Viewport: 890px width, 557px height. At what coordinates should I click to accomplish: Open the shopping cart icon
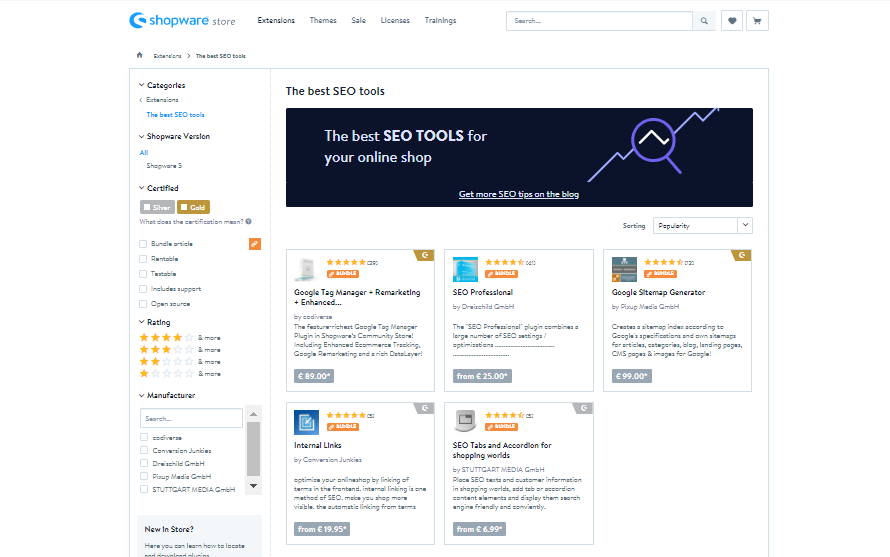click(x=757, y=21)
